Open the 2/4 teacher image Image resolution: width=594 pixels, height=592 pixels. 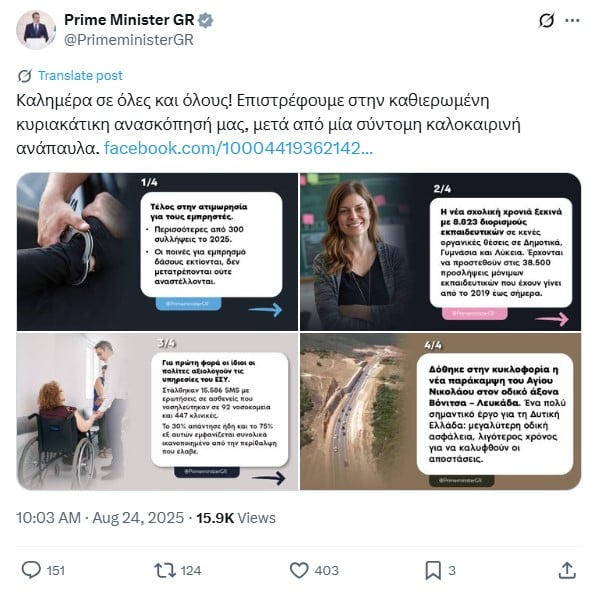click(441, 251)
